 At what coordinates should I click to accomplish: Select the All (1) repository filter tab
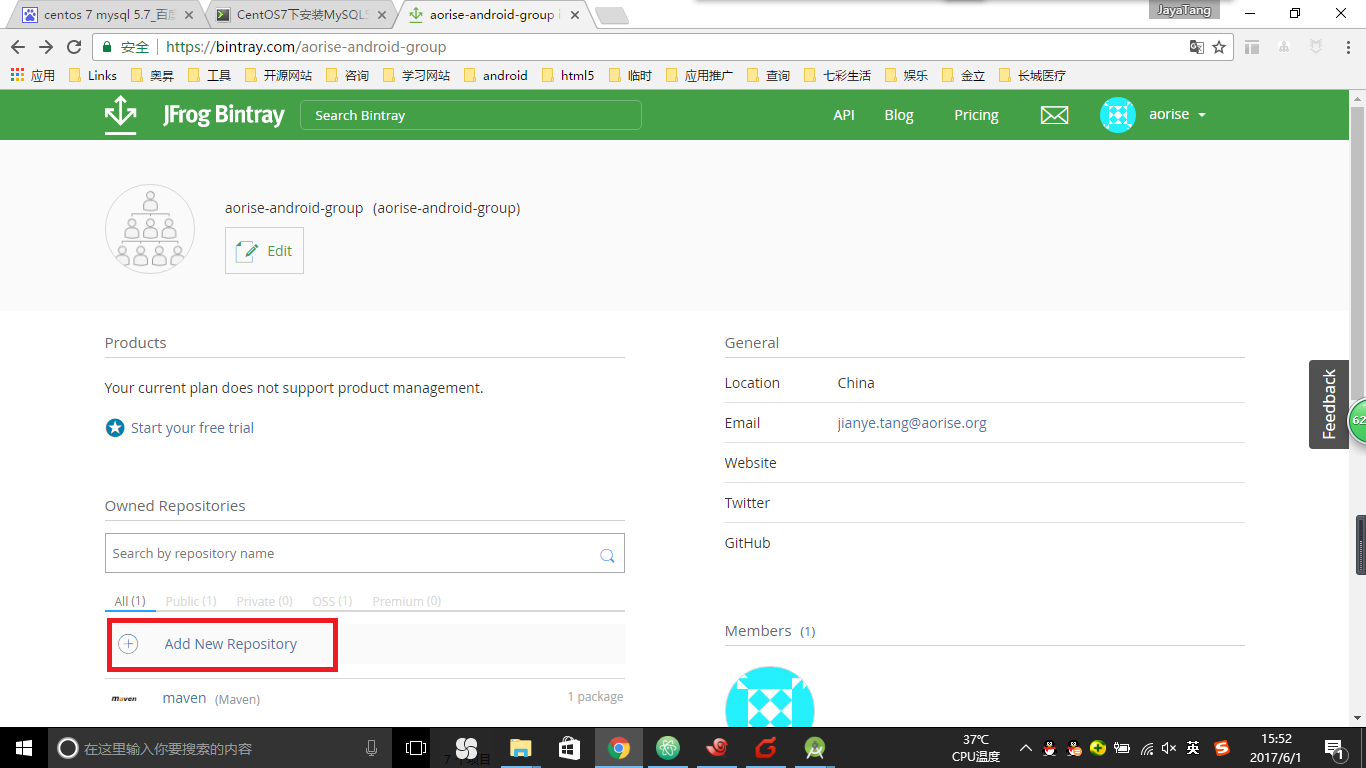click(x=129, y=601)
